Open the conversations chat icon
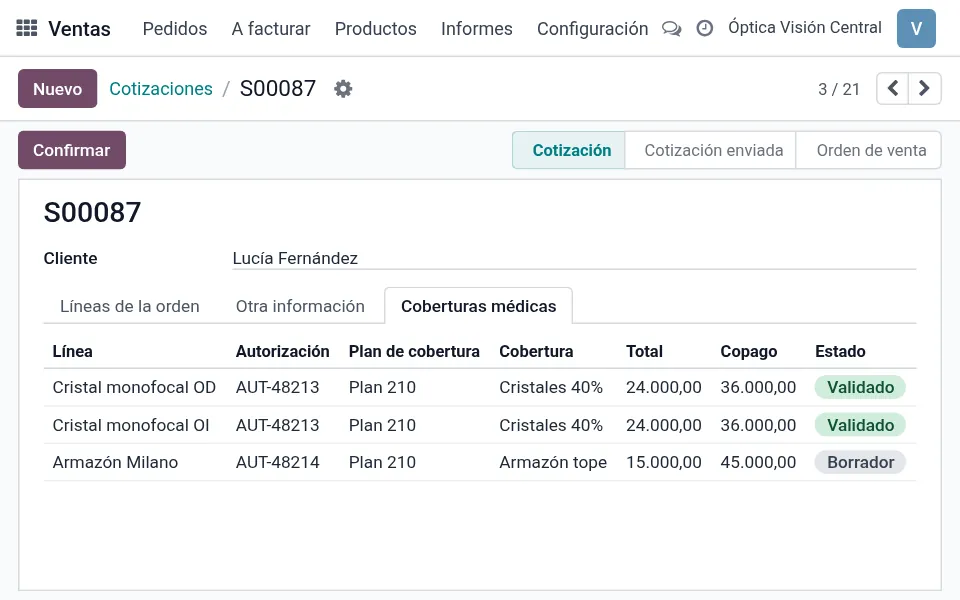Image resolution: width=960 pixels, height=600 pixels. [672, 29]
